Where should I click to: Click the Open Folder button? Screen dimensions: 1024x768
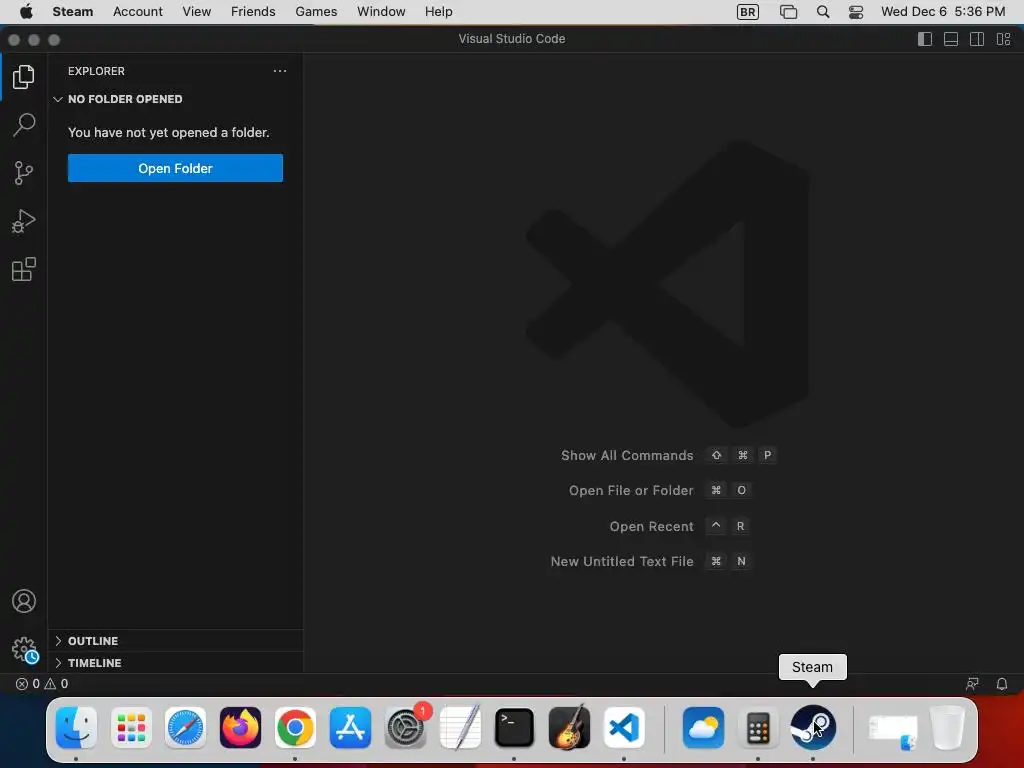[x=175, y=168]
